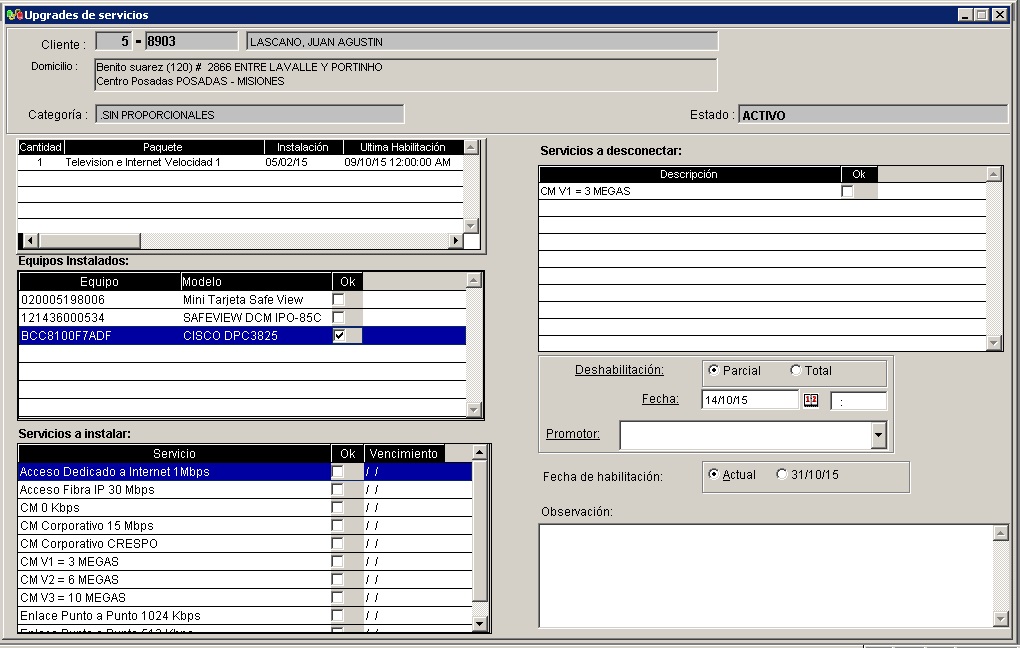1020x648 pixels.
Task: Select 31/10/15 as fecha de habilitación
Action: point(782,475)
